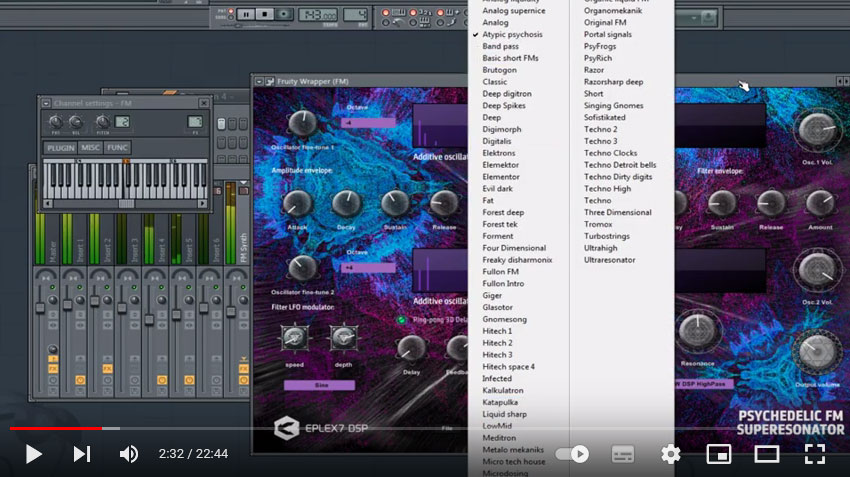This screenshot has height=477, width=850.
Task: Click the filter envelope Amount knob
Action: pos(820,204)
